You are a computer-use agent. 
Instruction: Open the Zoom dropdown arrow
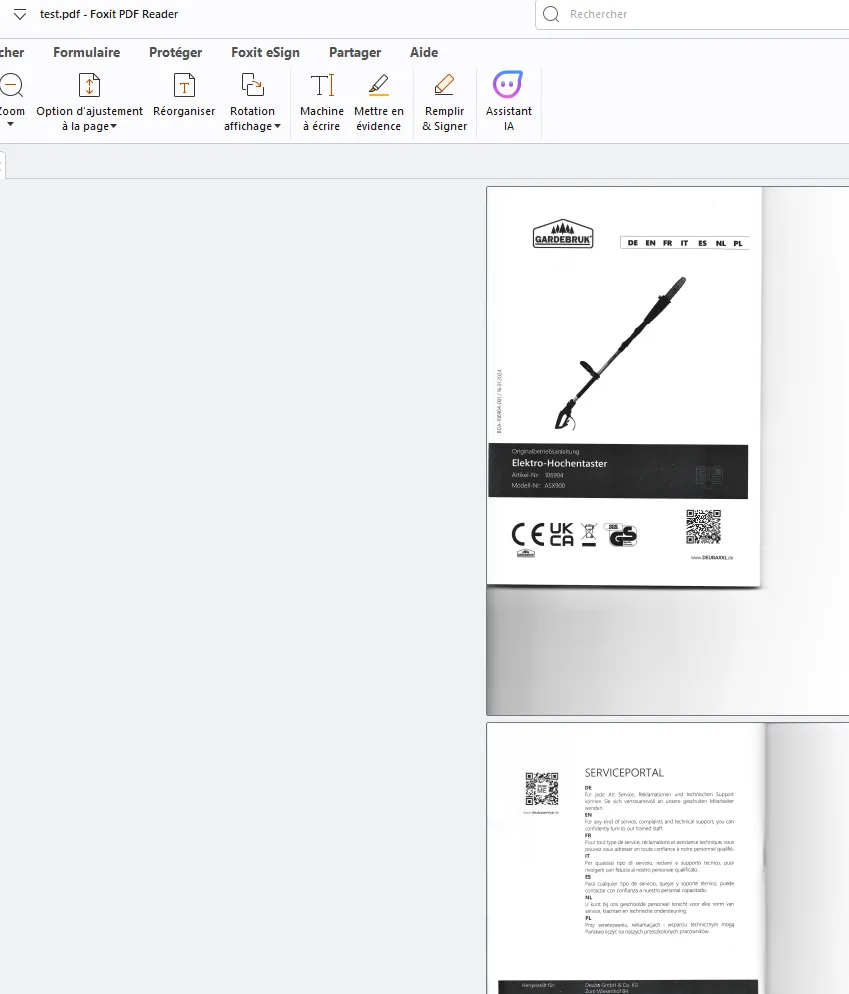coord(10,124)
